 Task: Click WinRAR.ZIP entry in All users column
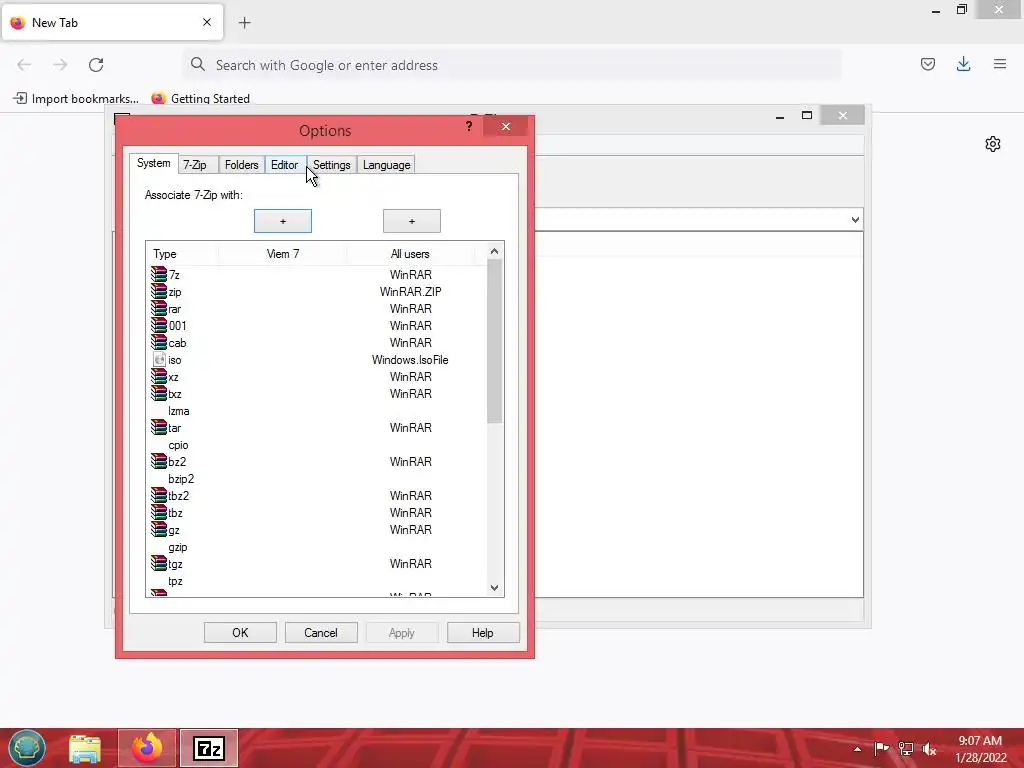pos(410,292)
